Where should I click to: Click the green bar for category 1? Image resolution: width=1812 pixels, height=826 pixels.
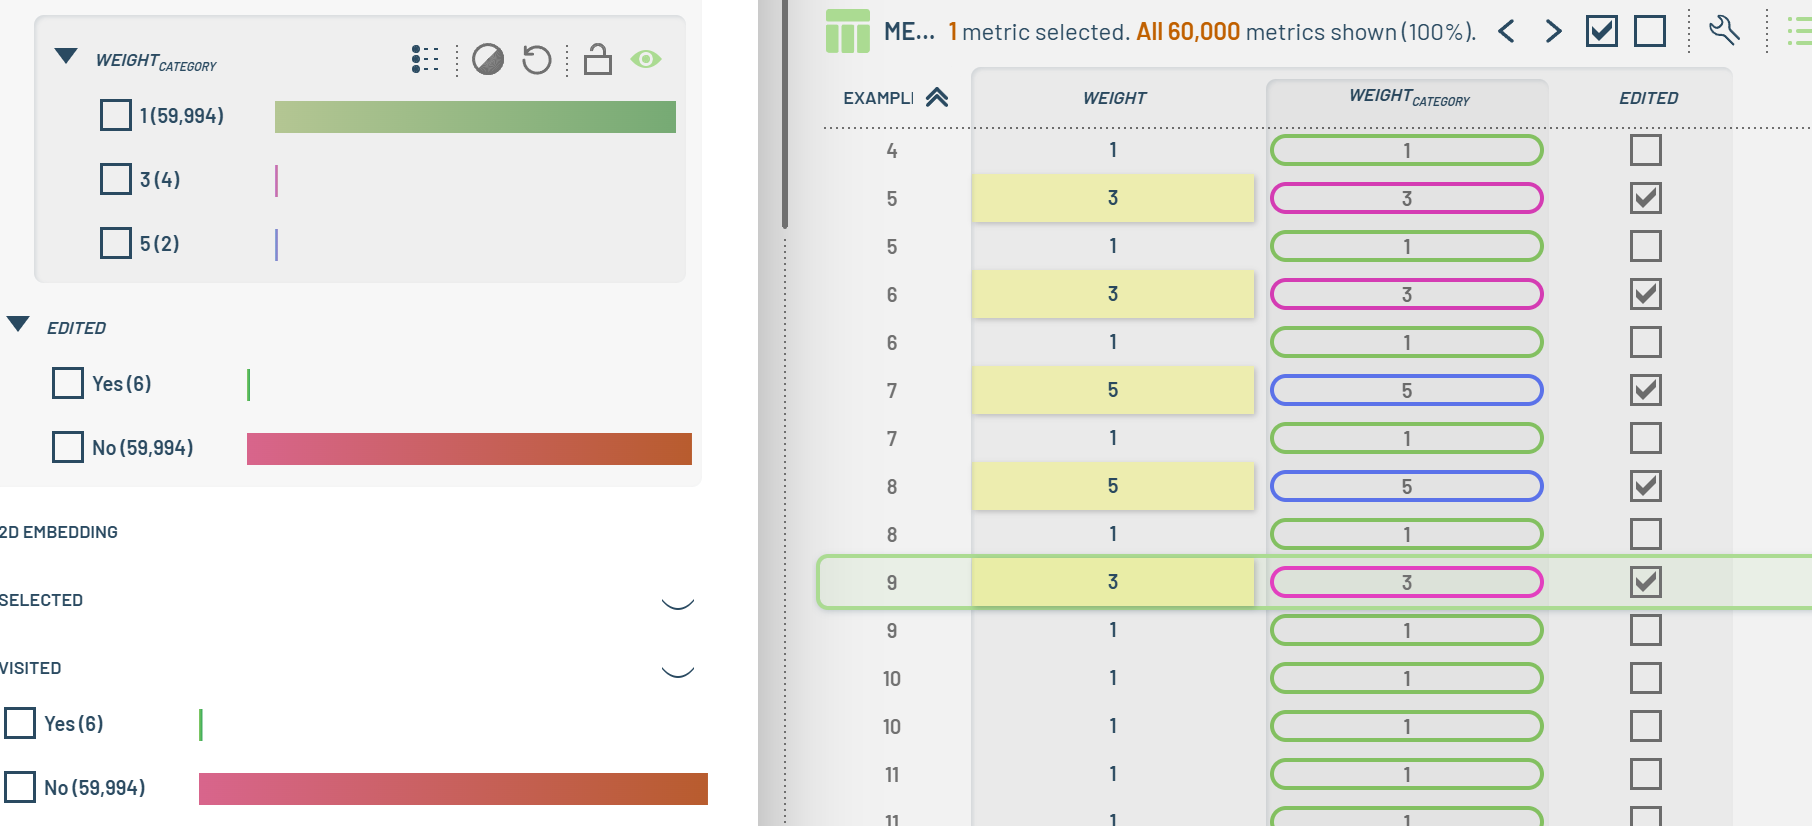(475, 117)
